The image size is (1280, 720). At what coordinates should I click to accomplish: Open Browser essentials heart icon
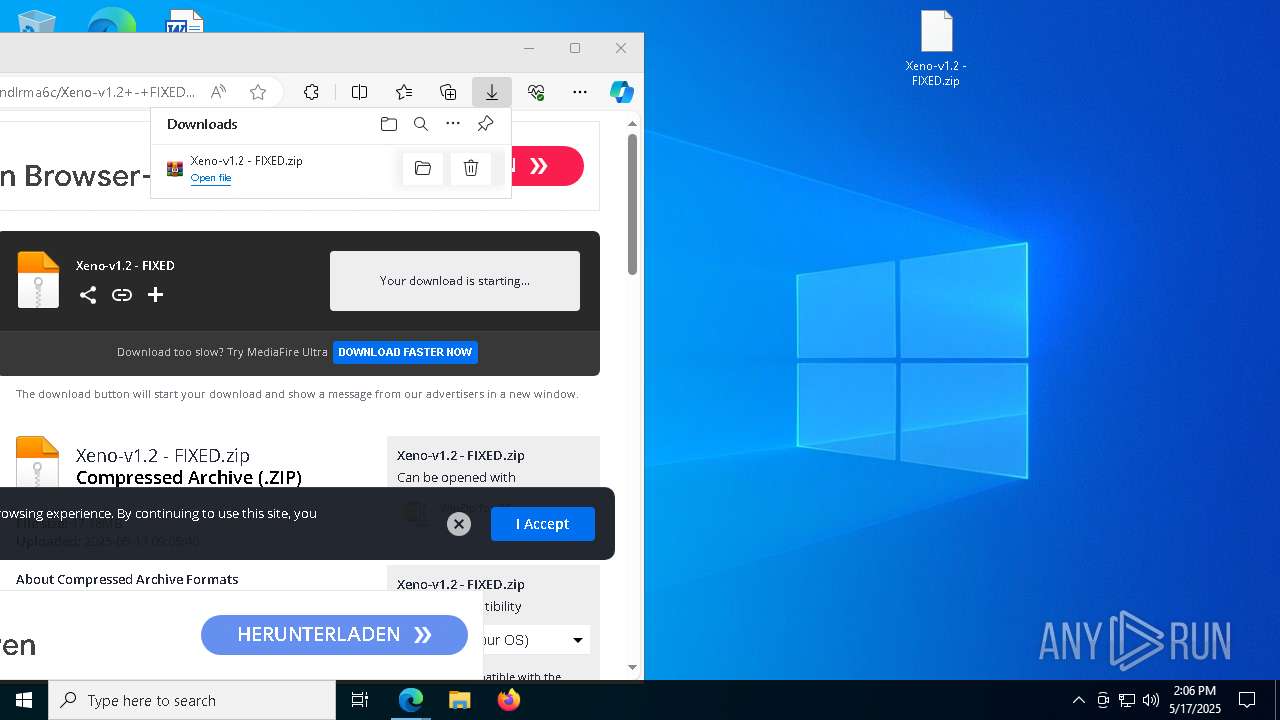536,92
